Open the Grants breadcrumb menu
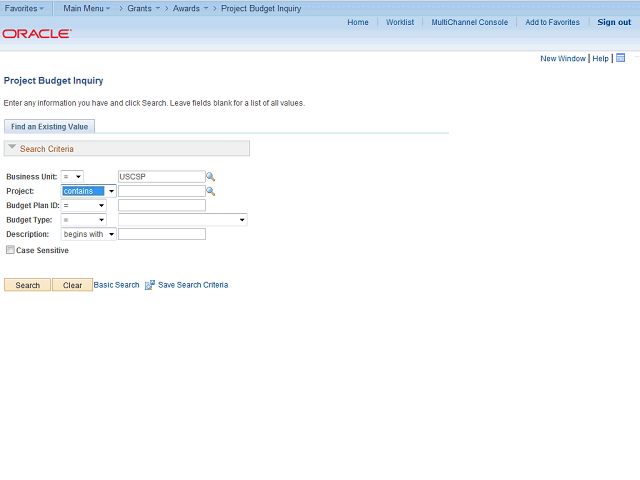Viewport: 640px width, 480px height. [x=143, y=8]
